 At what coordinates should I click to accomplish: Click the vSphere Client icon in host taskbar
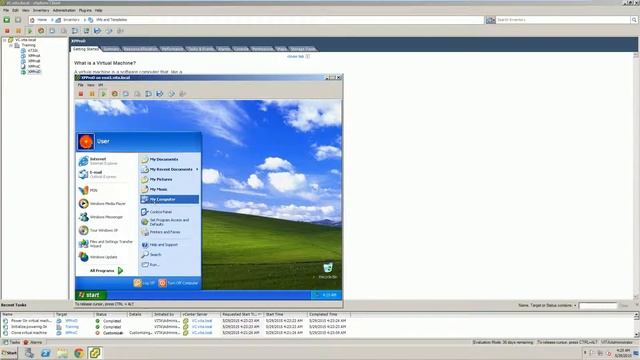(95, 353)
